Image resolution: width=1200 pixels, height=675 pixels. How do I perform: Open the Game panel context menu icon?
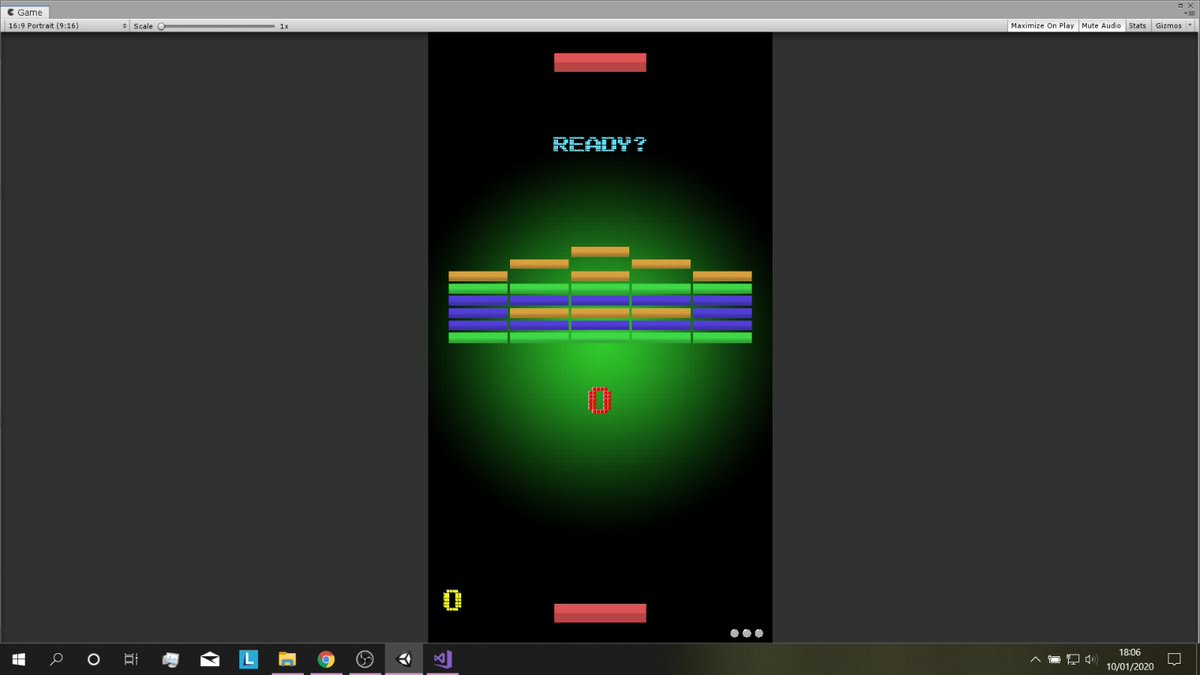pos(1191,13)
